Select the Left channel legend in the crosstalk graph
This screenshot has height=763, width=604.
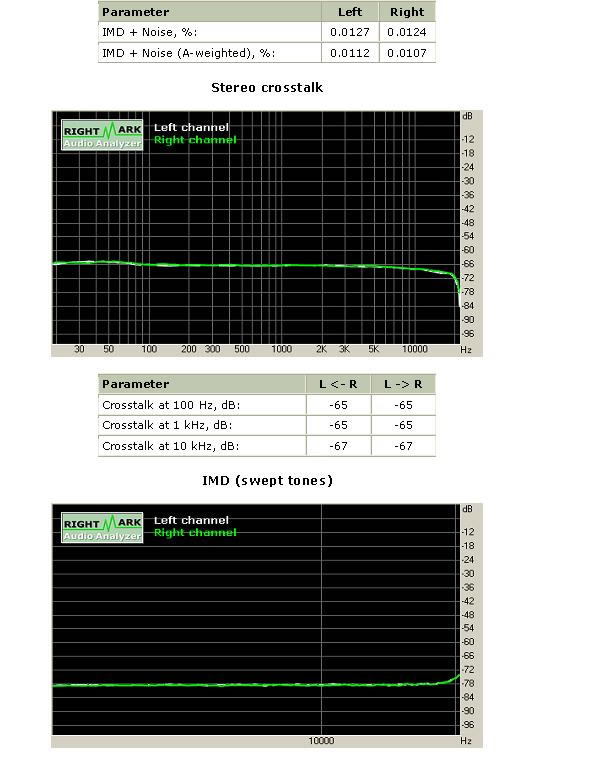click(190, 127)
